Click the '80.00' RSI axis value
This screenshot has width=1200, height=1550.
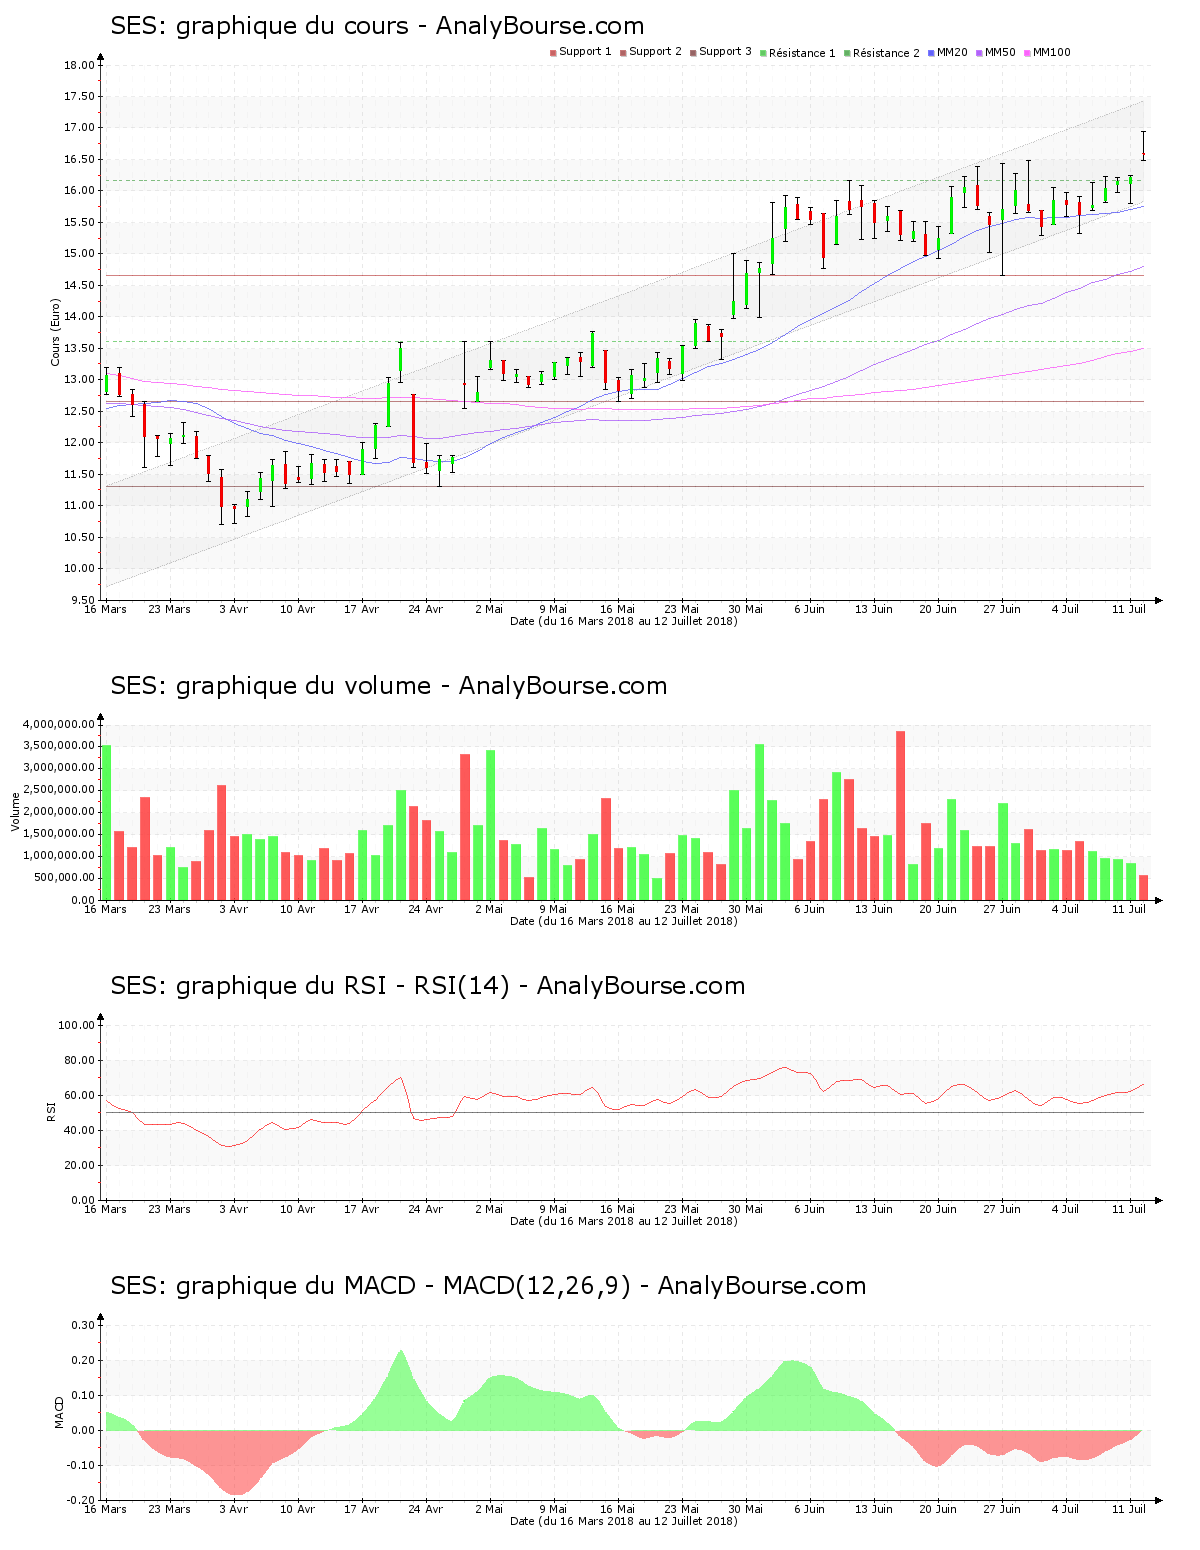point(79,1061)
